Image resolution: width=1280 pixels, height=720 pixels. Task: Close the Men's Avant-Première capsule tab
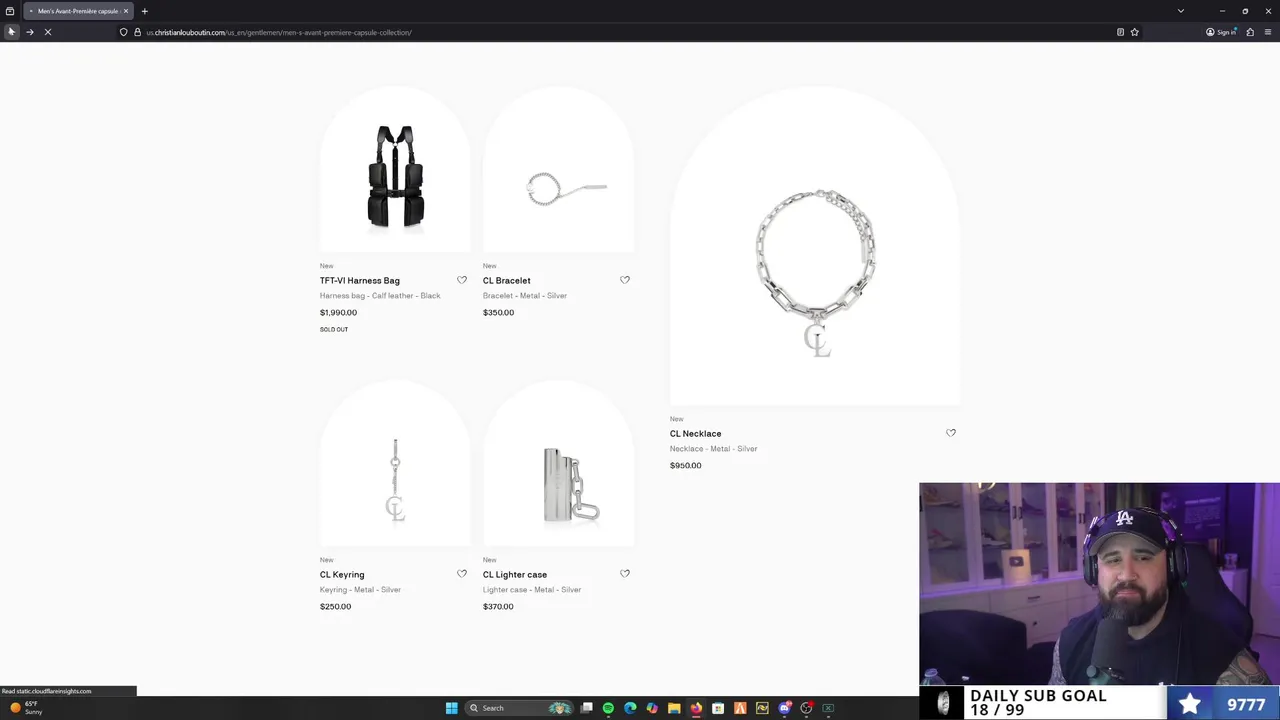125,11
